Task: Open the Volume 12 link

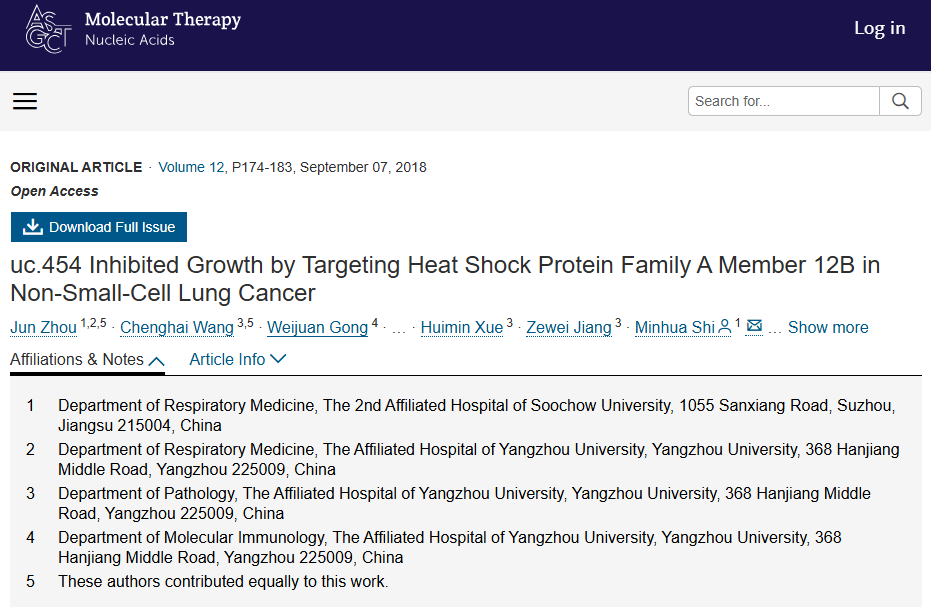Action: [x=191, y=167]
